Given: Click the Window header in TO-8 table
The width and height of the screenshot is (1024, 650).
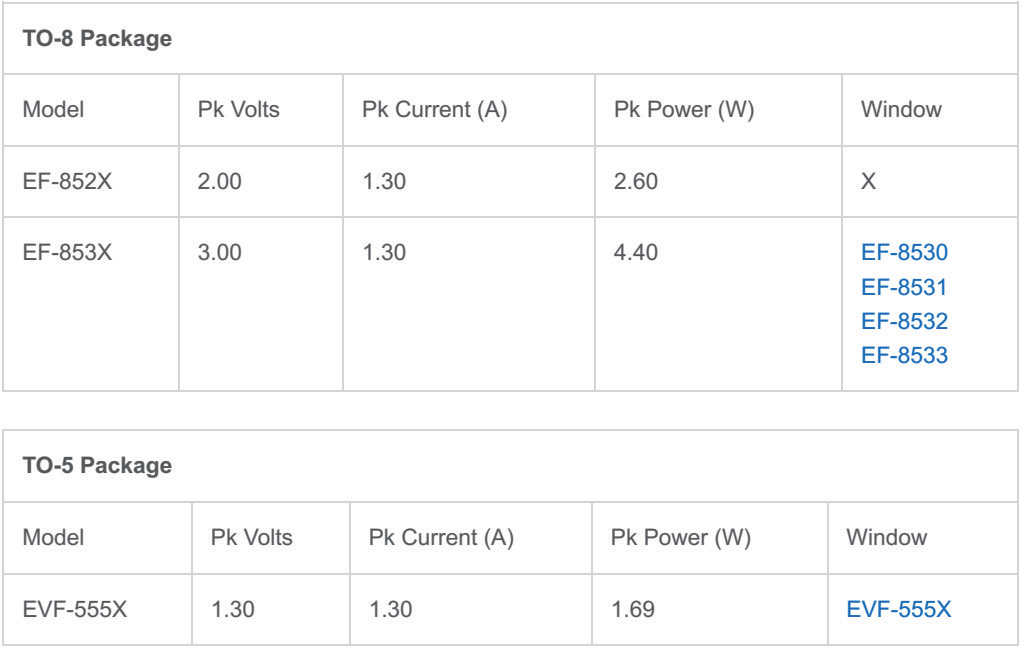Looking at the screenshot, I should tap(901, 110).
